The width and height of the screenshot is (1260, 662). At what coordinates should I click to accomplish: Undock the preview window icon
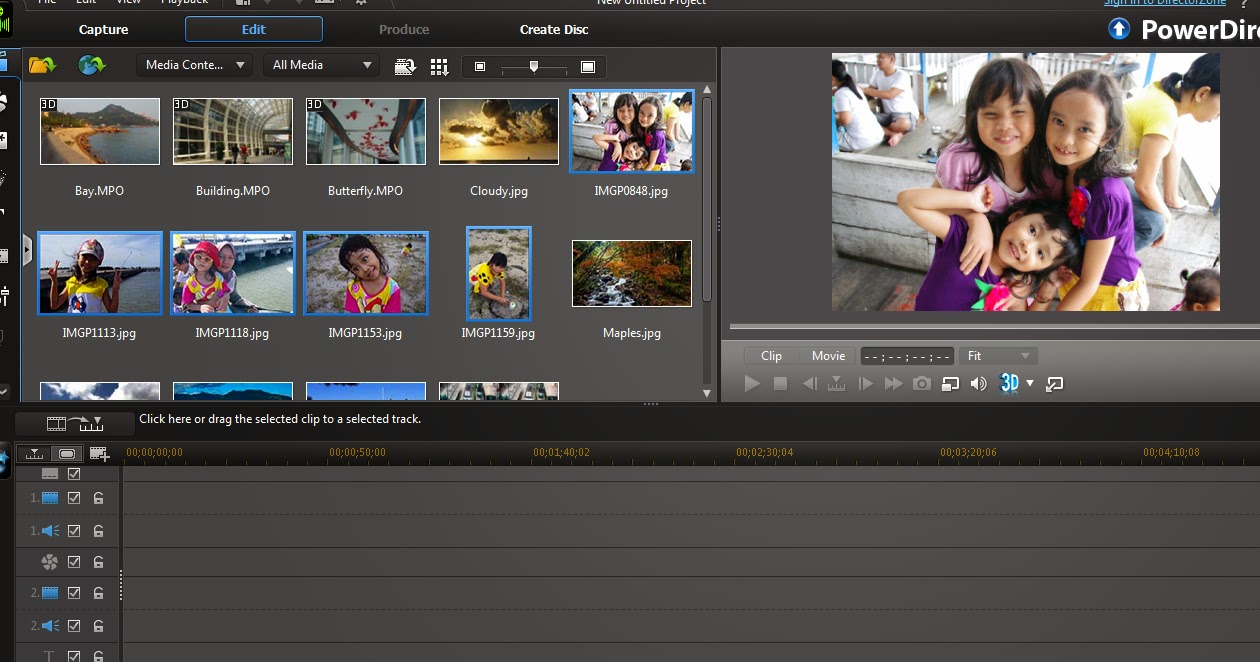click(x=1054, y=383)
